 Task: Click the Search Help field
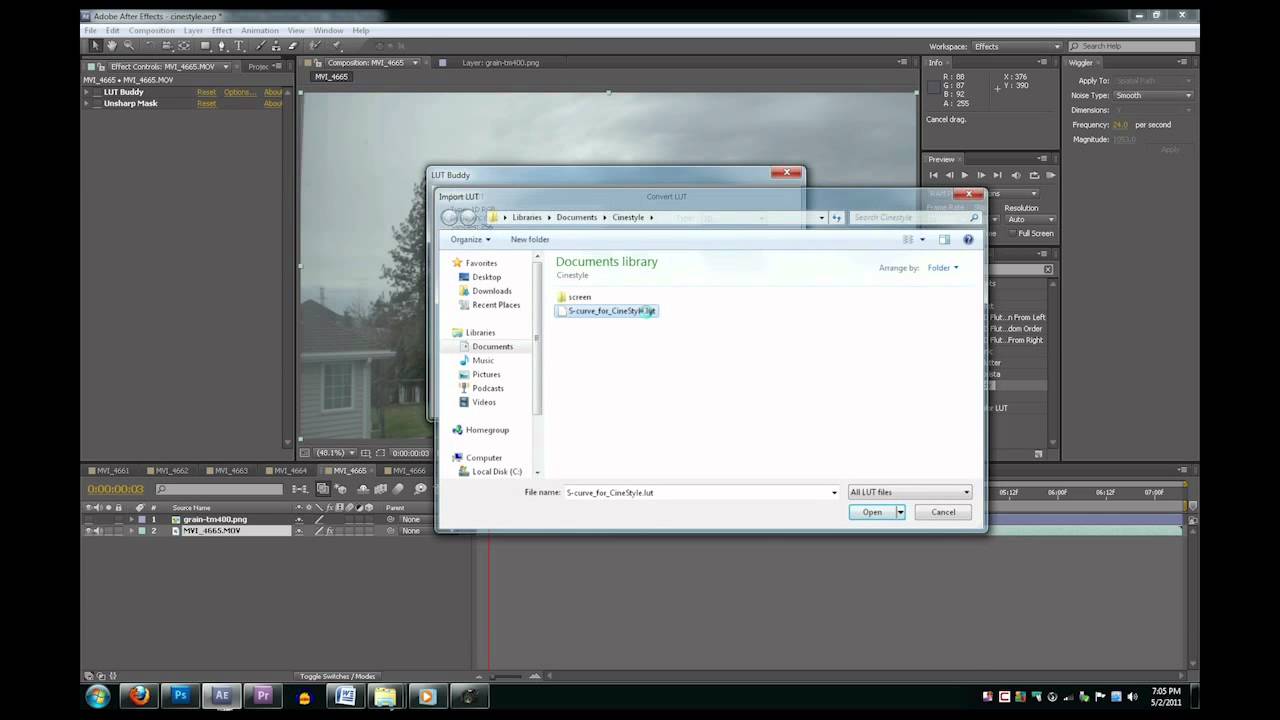(1132, 47)
